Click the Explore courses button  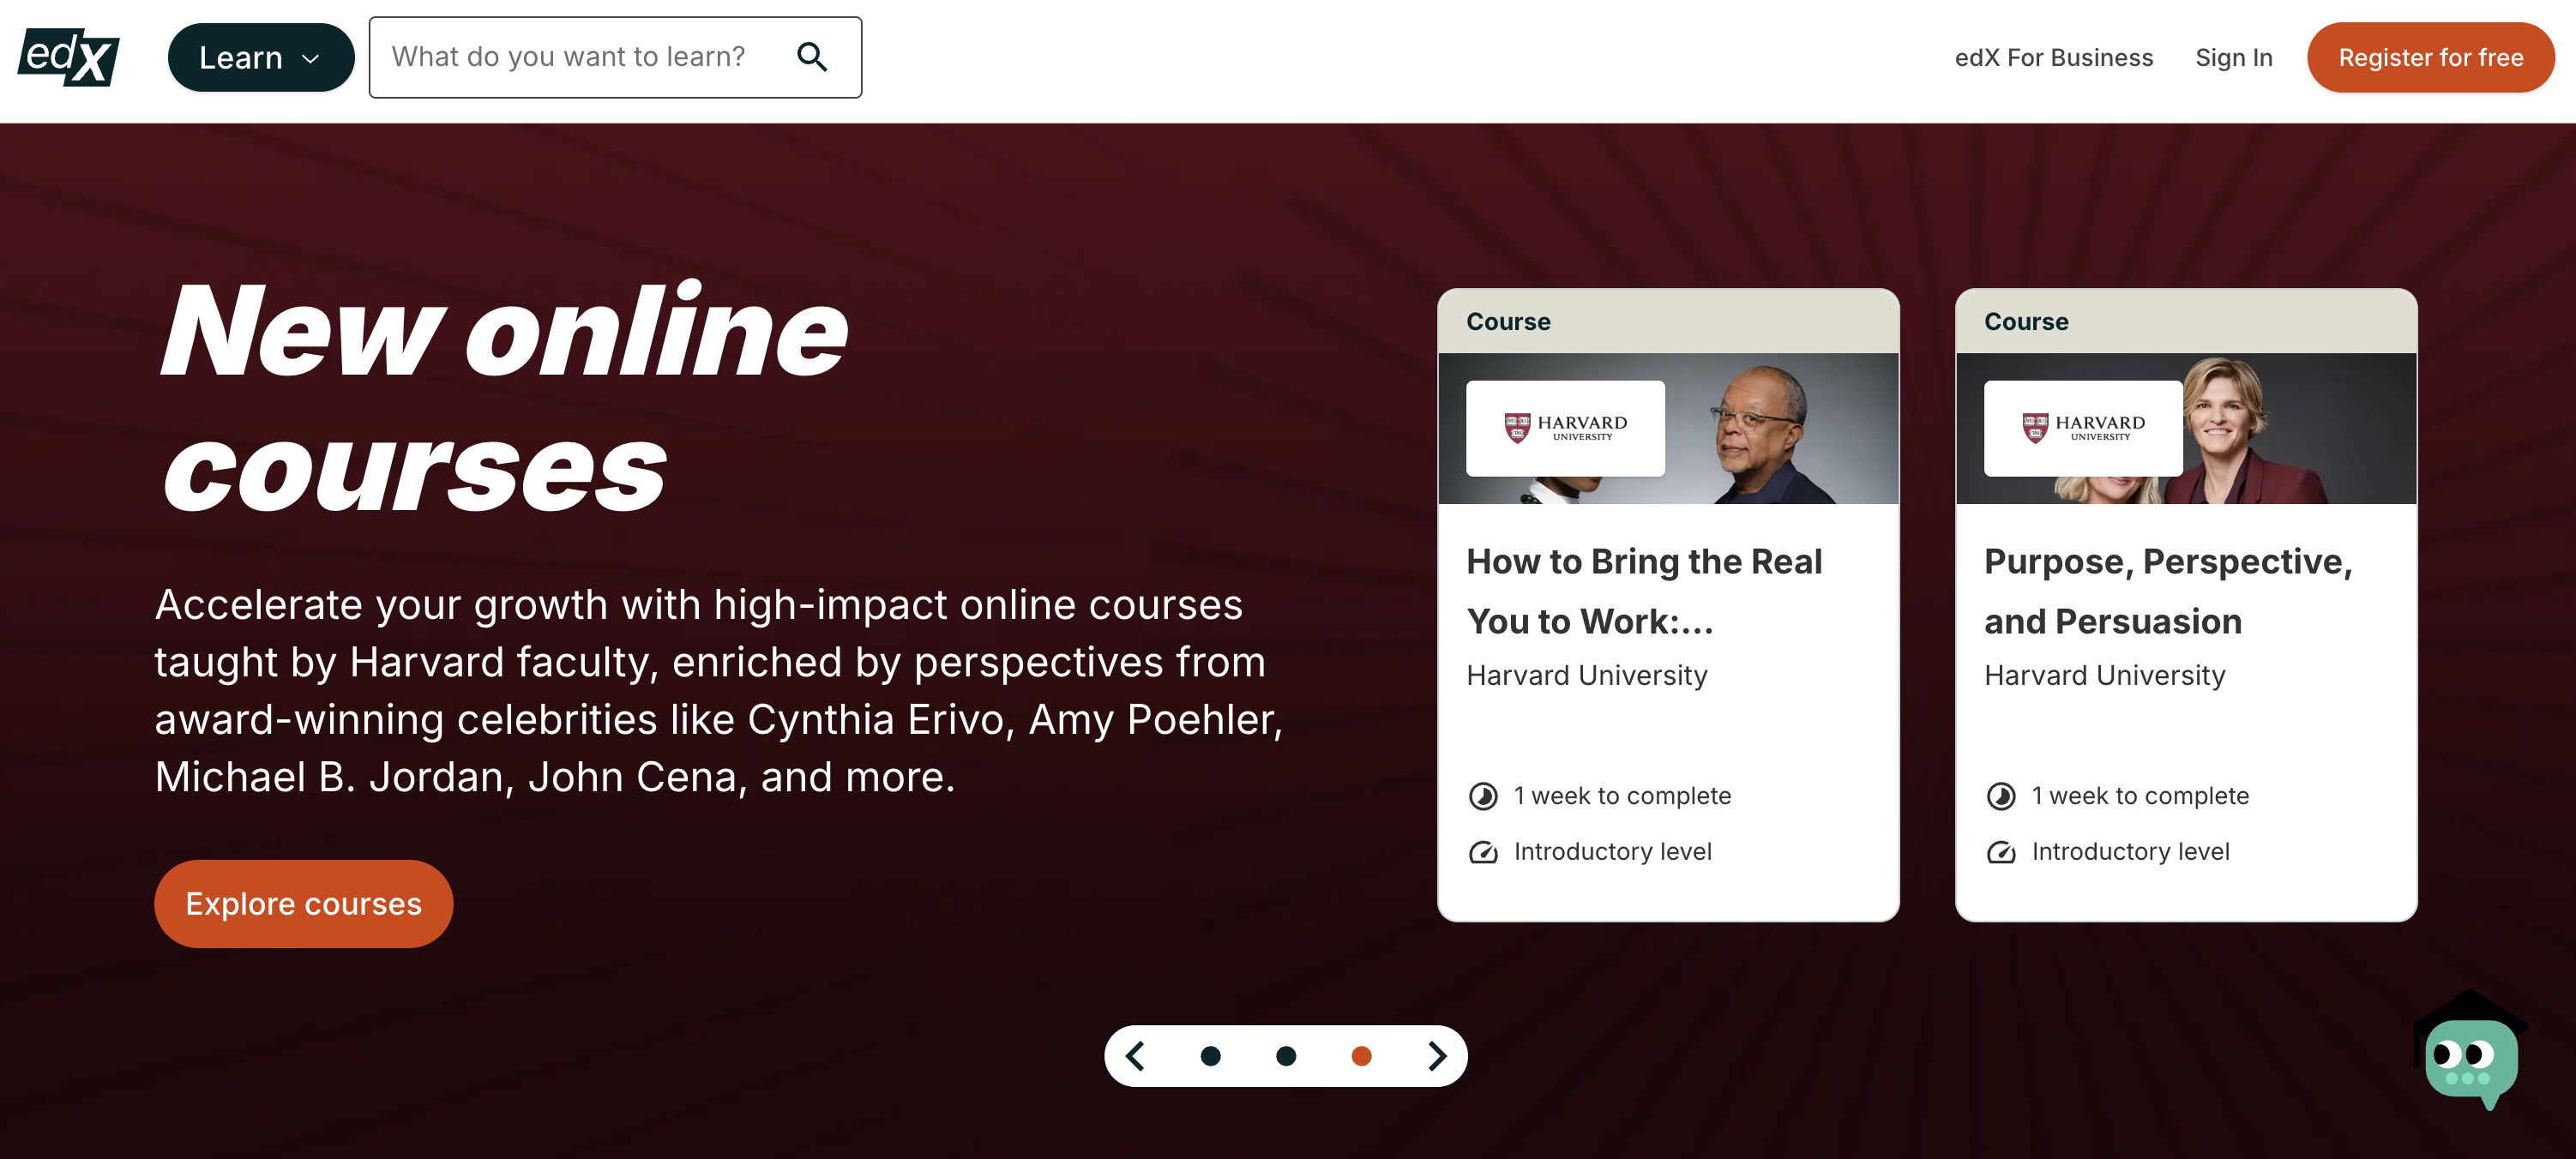point(303,904)
